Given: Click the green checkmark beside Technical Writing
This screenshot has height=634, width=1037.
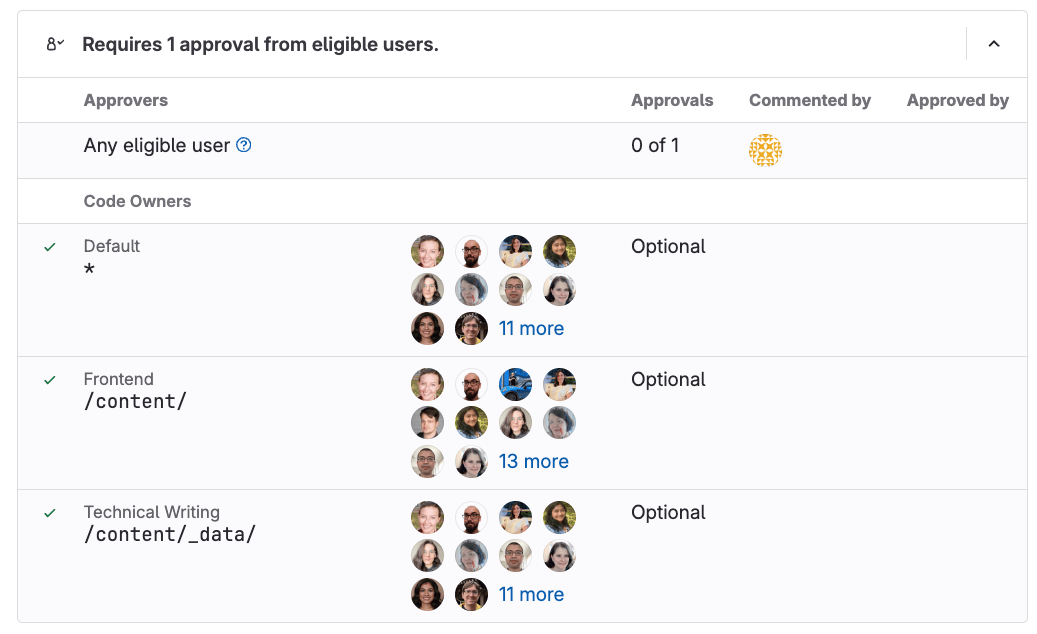Looking at the screenshot, I should pyautogui.click(x=49, y=511).
